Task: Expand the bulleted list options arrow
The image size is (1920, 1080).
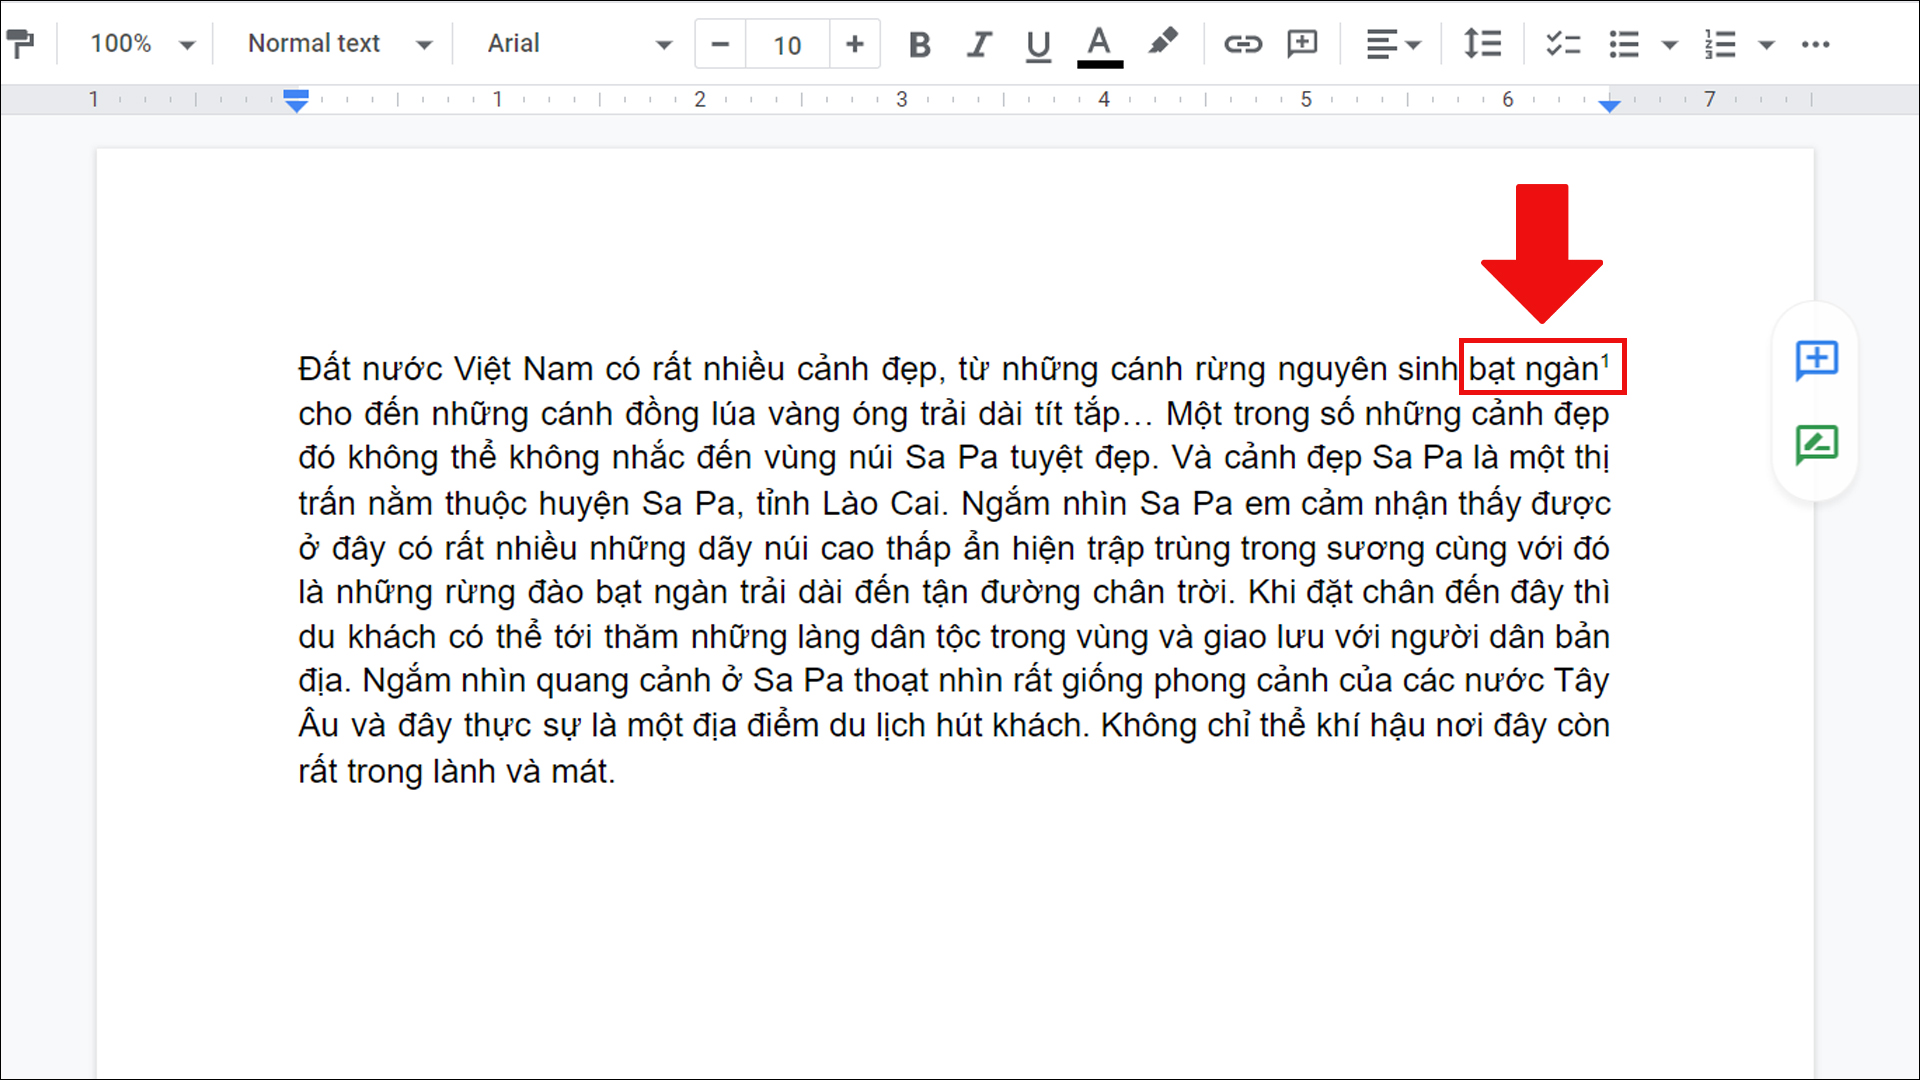Action: click(1669, 44)
